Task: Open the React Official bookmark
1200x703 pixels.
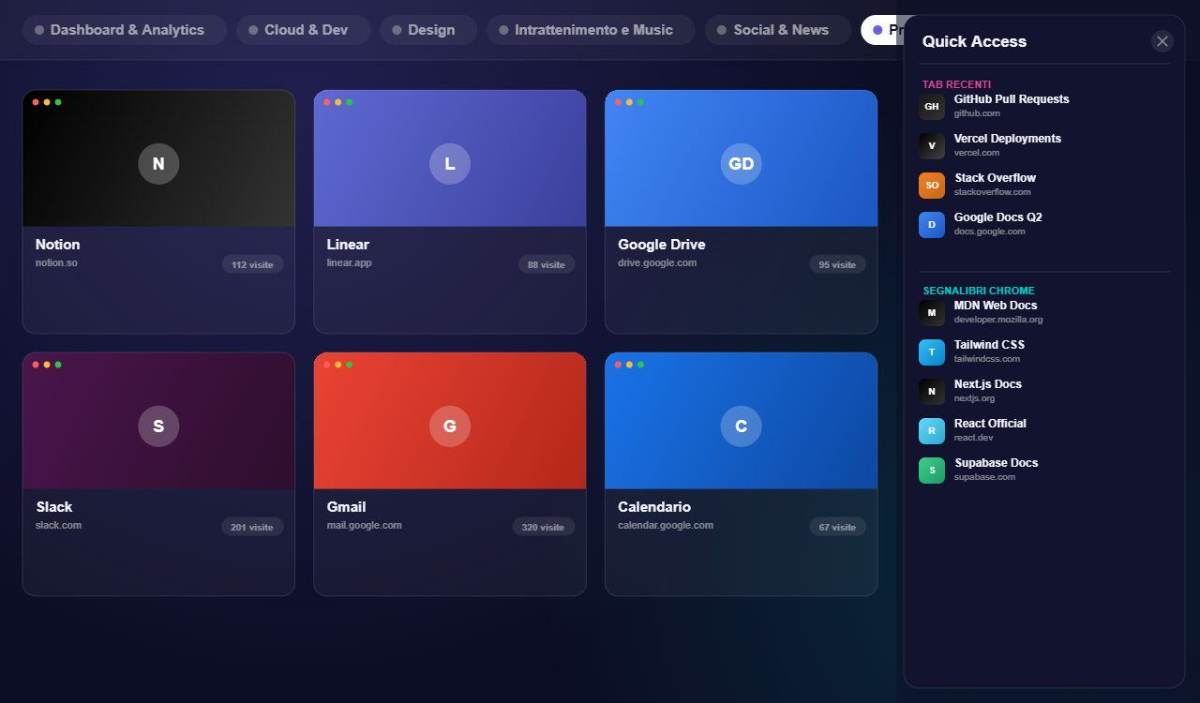Action: 1044,430
